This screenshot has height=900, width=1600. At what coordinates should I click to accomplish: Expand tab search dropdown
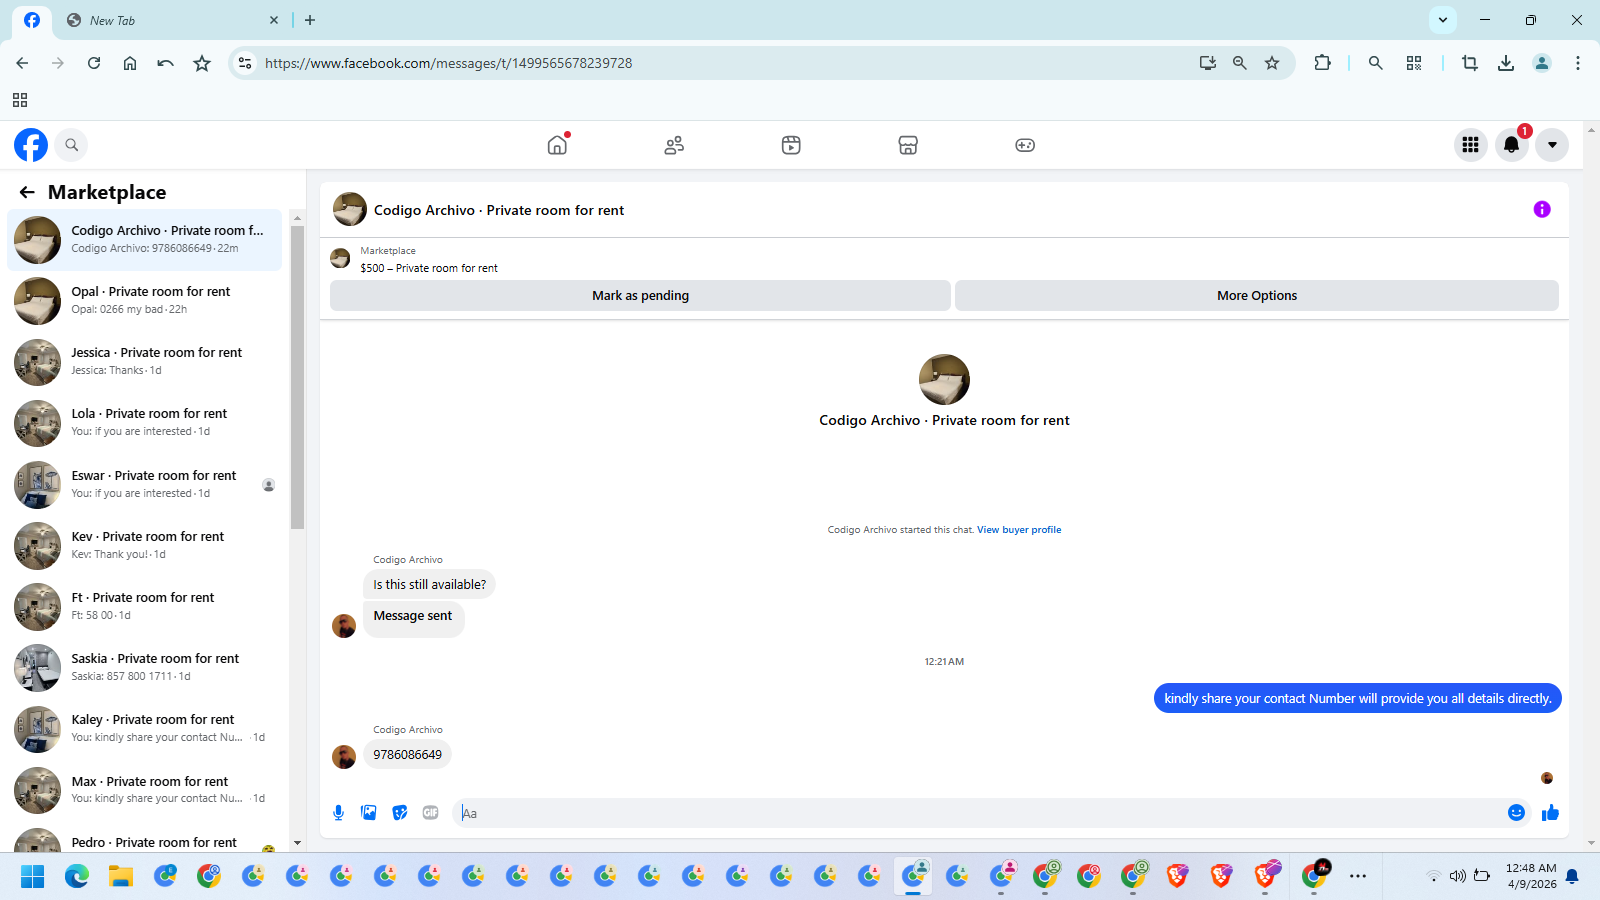pyautogui.click(x=1442, y=20)
